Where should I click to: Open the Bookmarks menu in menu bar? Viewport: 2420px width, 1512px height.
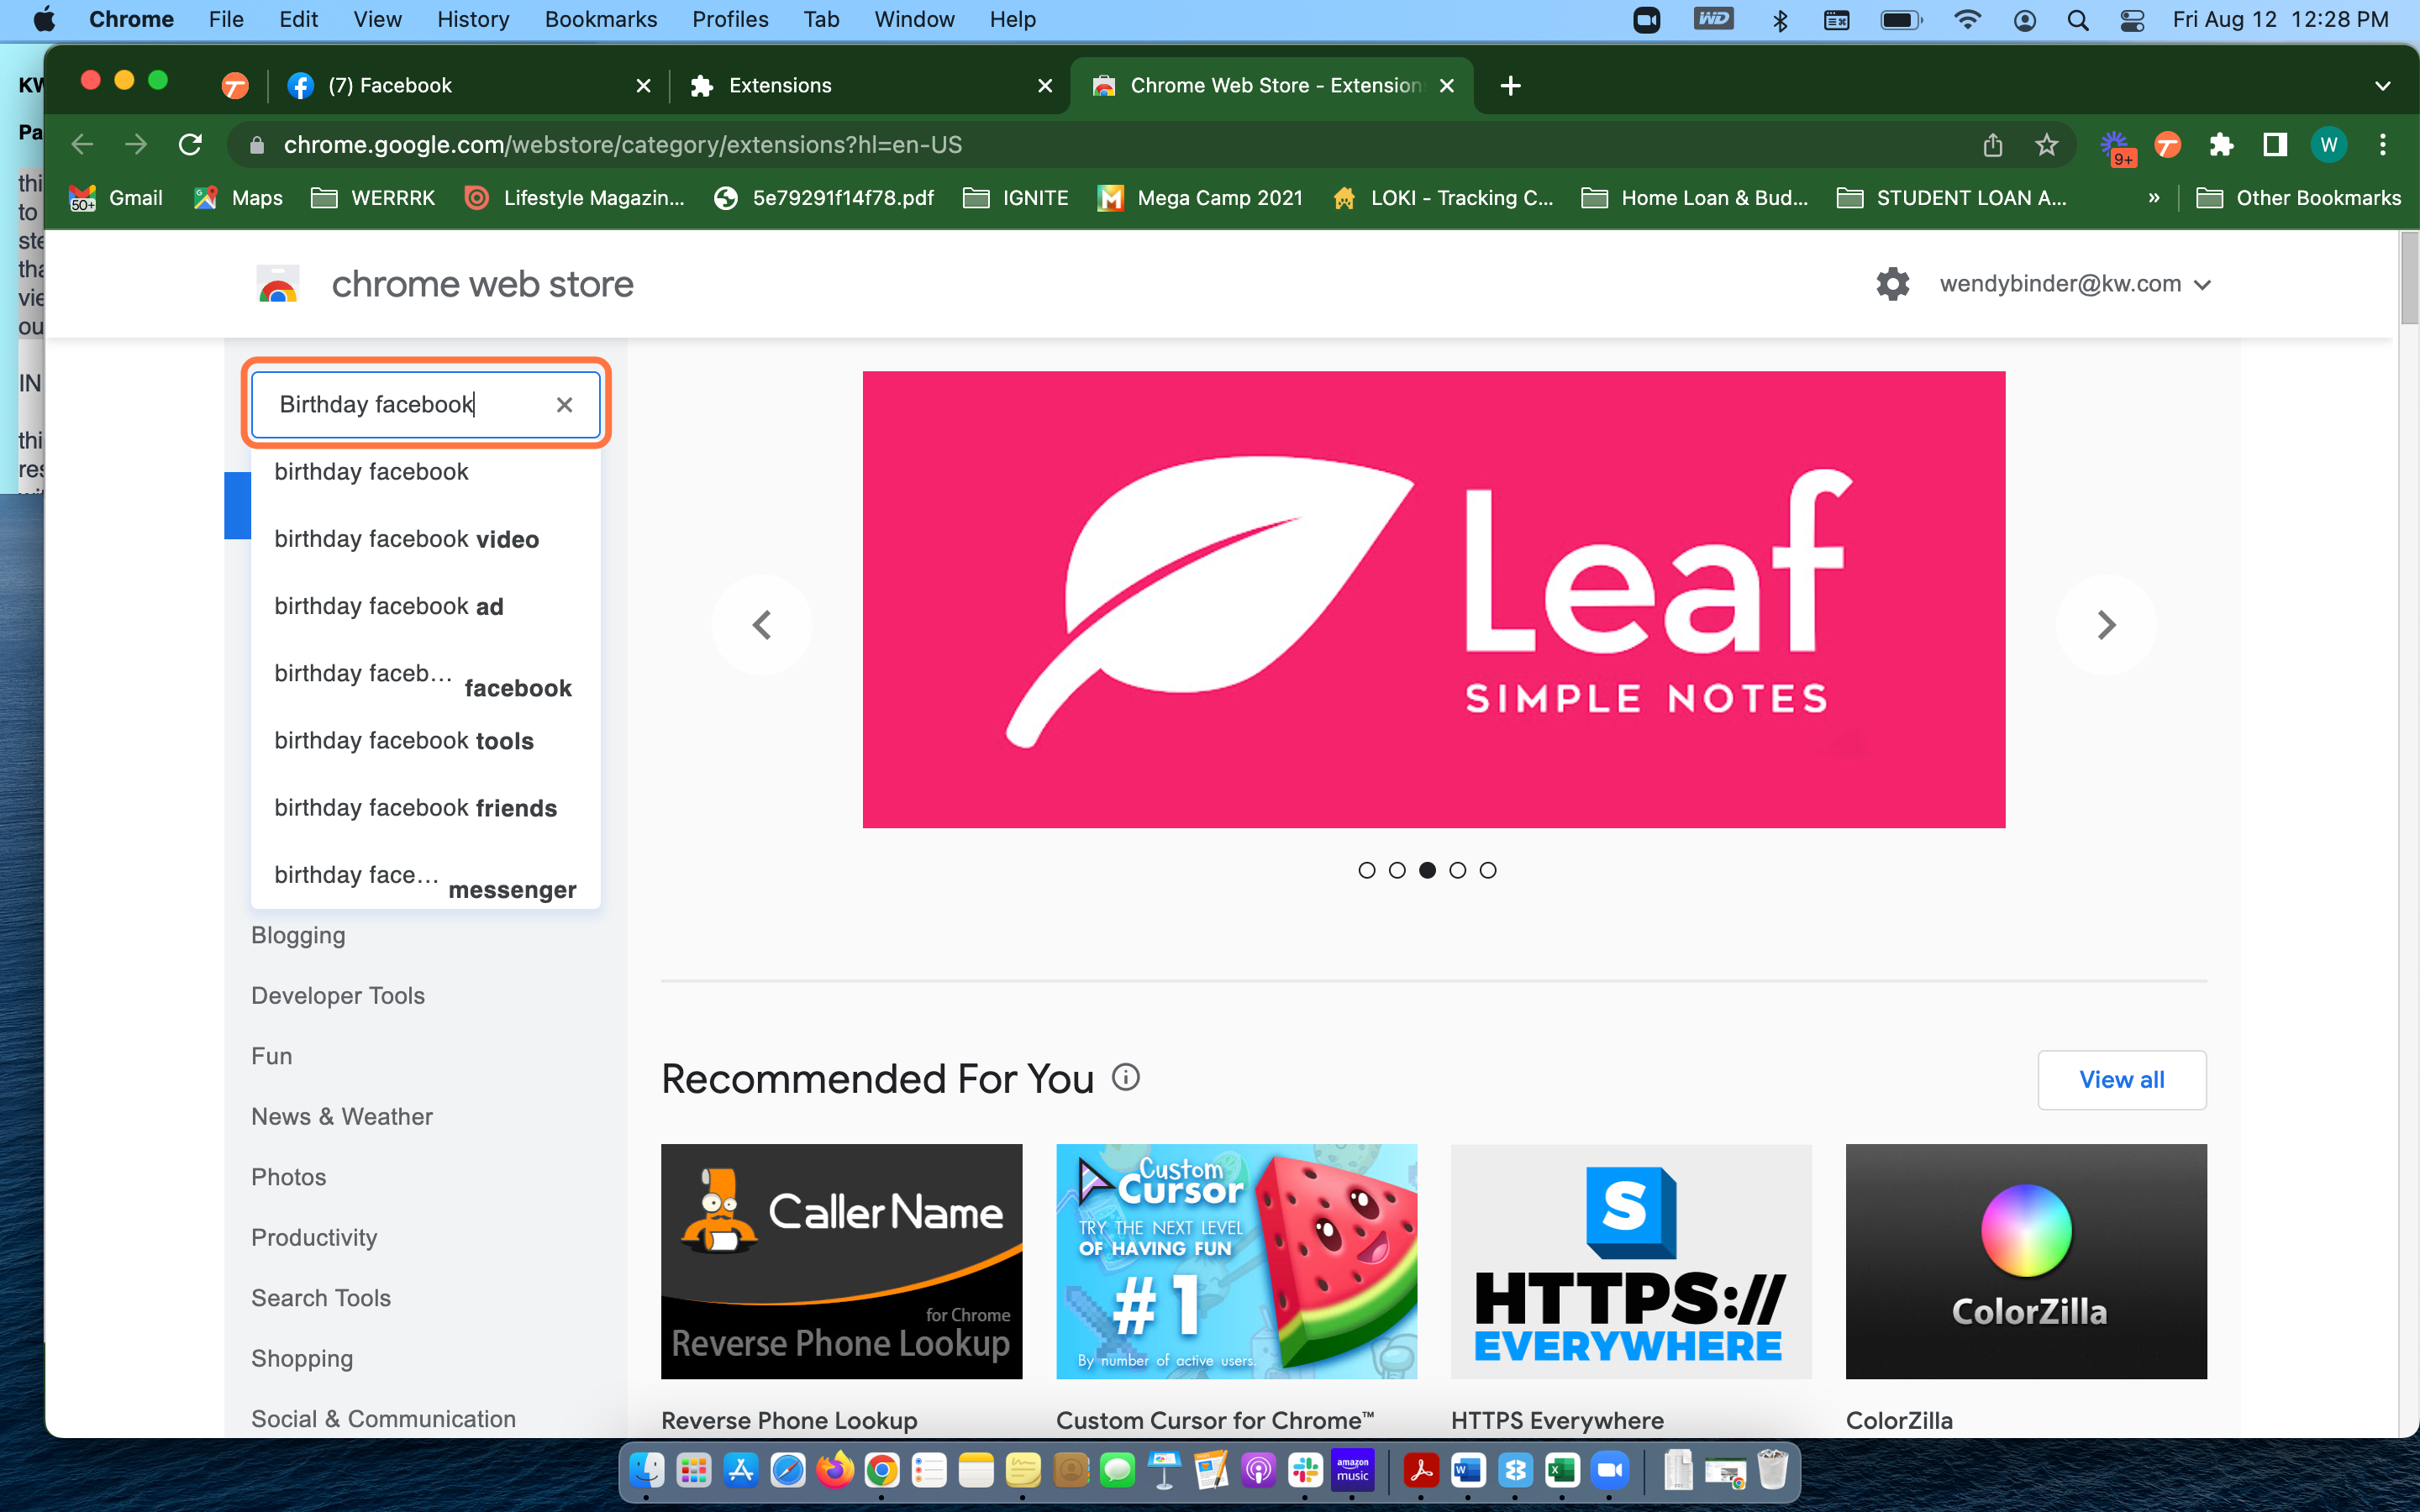pos(600,20)
